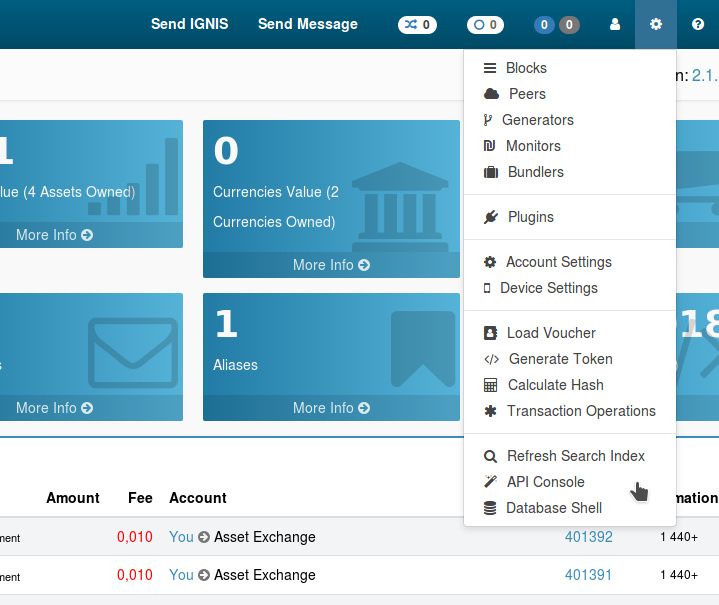
Task: Click the Generators branch icon
Action: [487, 120]
